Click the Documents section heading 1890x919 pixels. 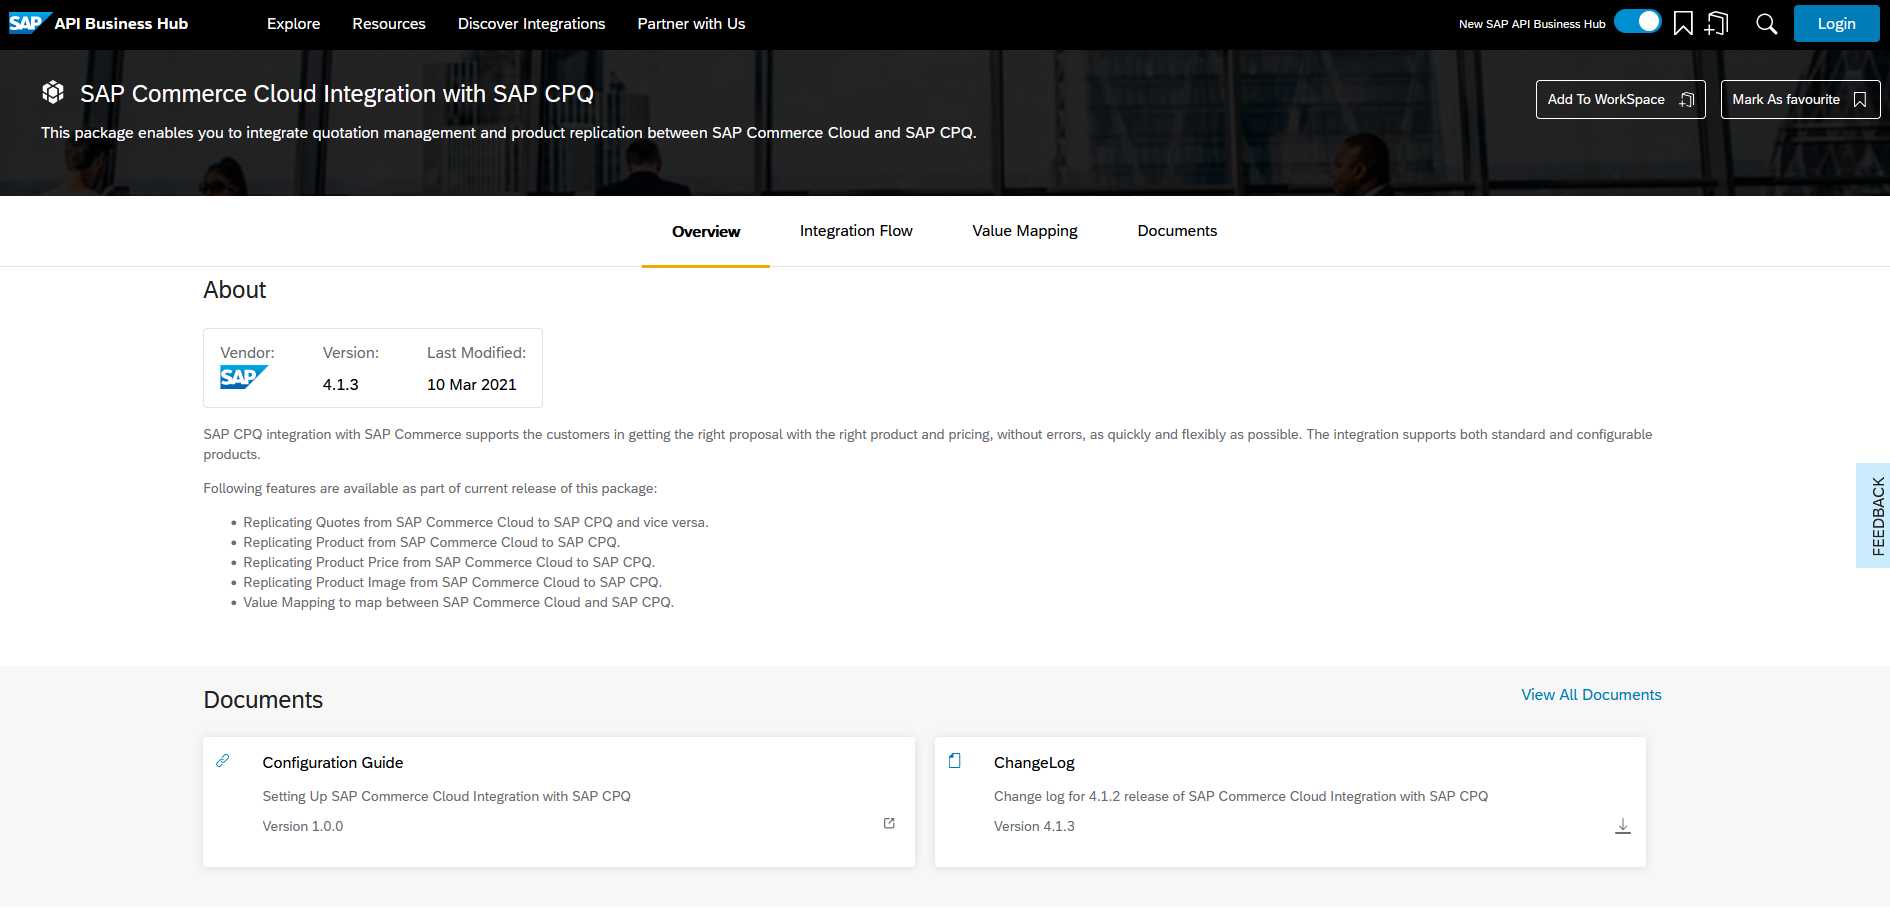[263, 700]
